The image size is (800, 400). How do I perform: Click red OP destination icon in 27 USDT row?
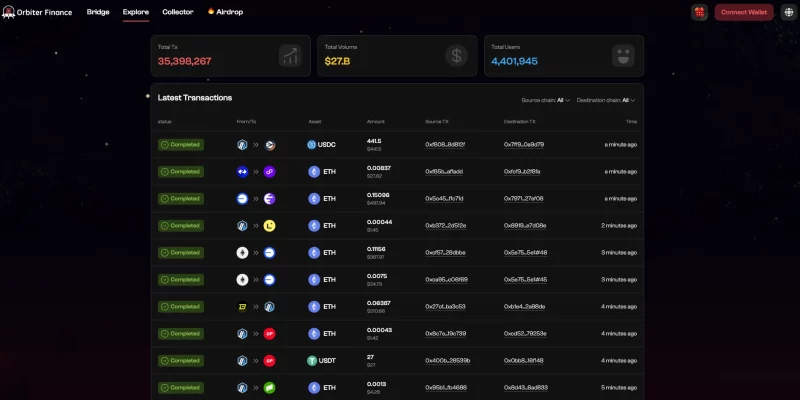[269, 361]
